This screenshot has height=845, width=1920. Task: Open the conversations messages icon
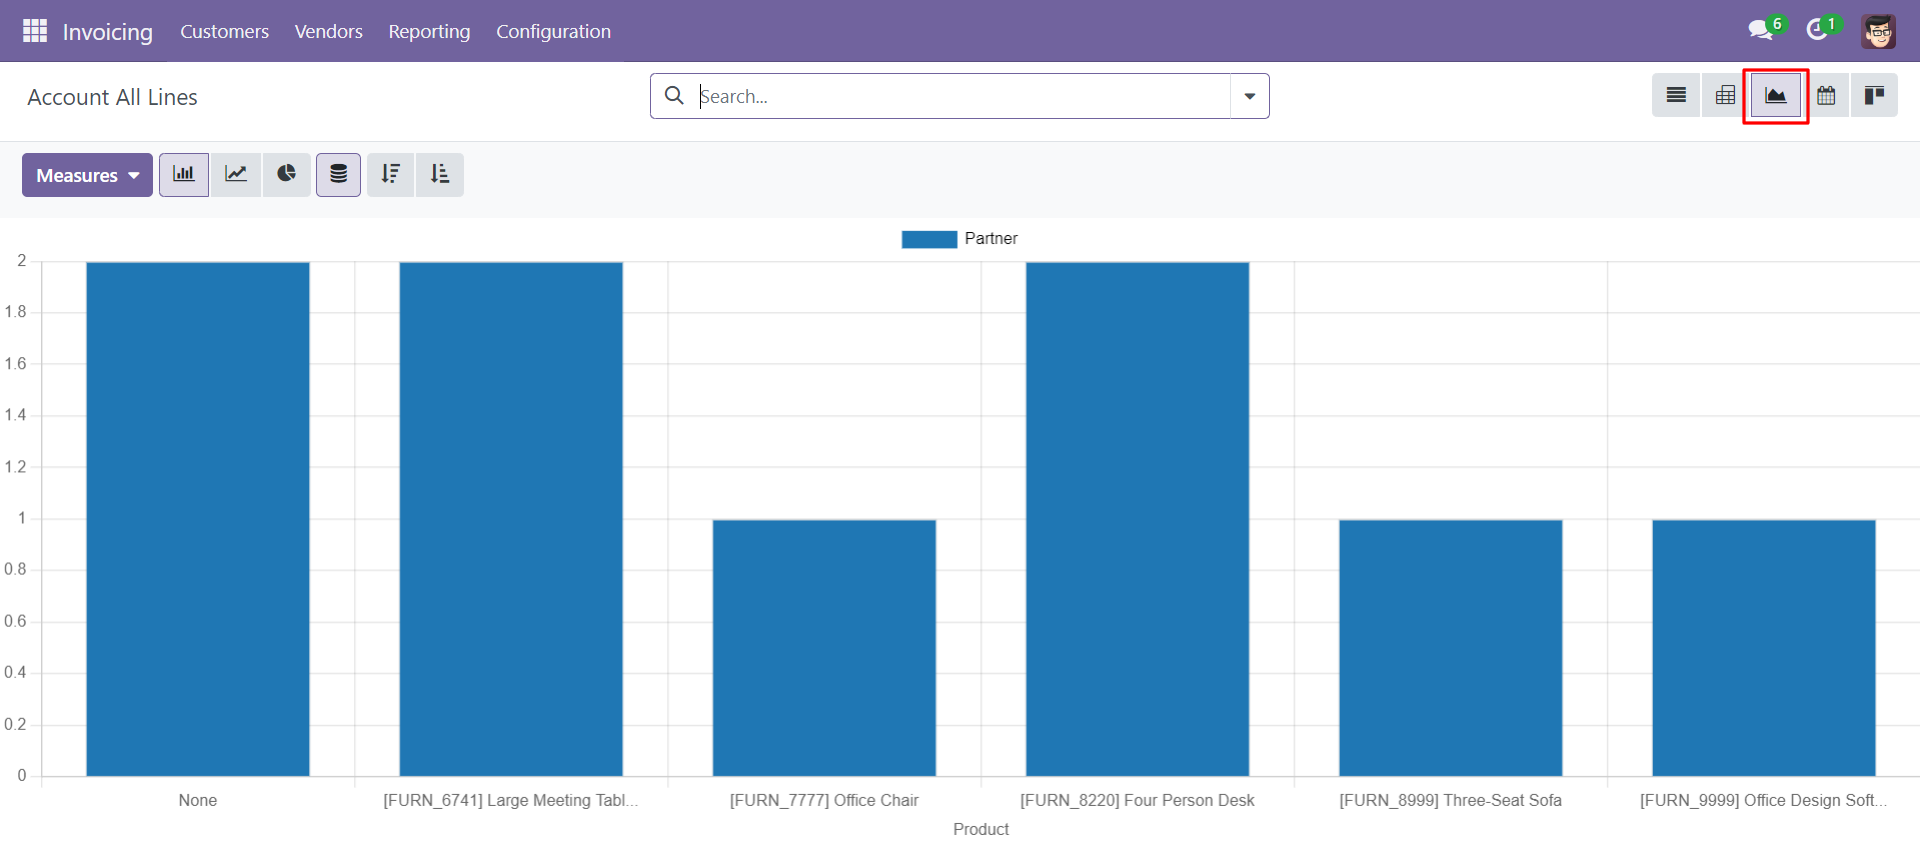pyautogui.click(x=1761, y=30)
